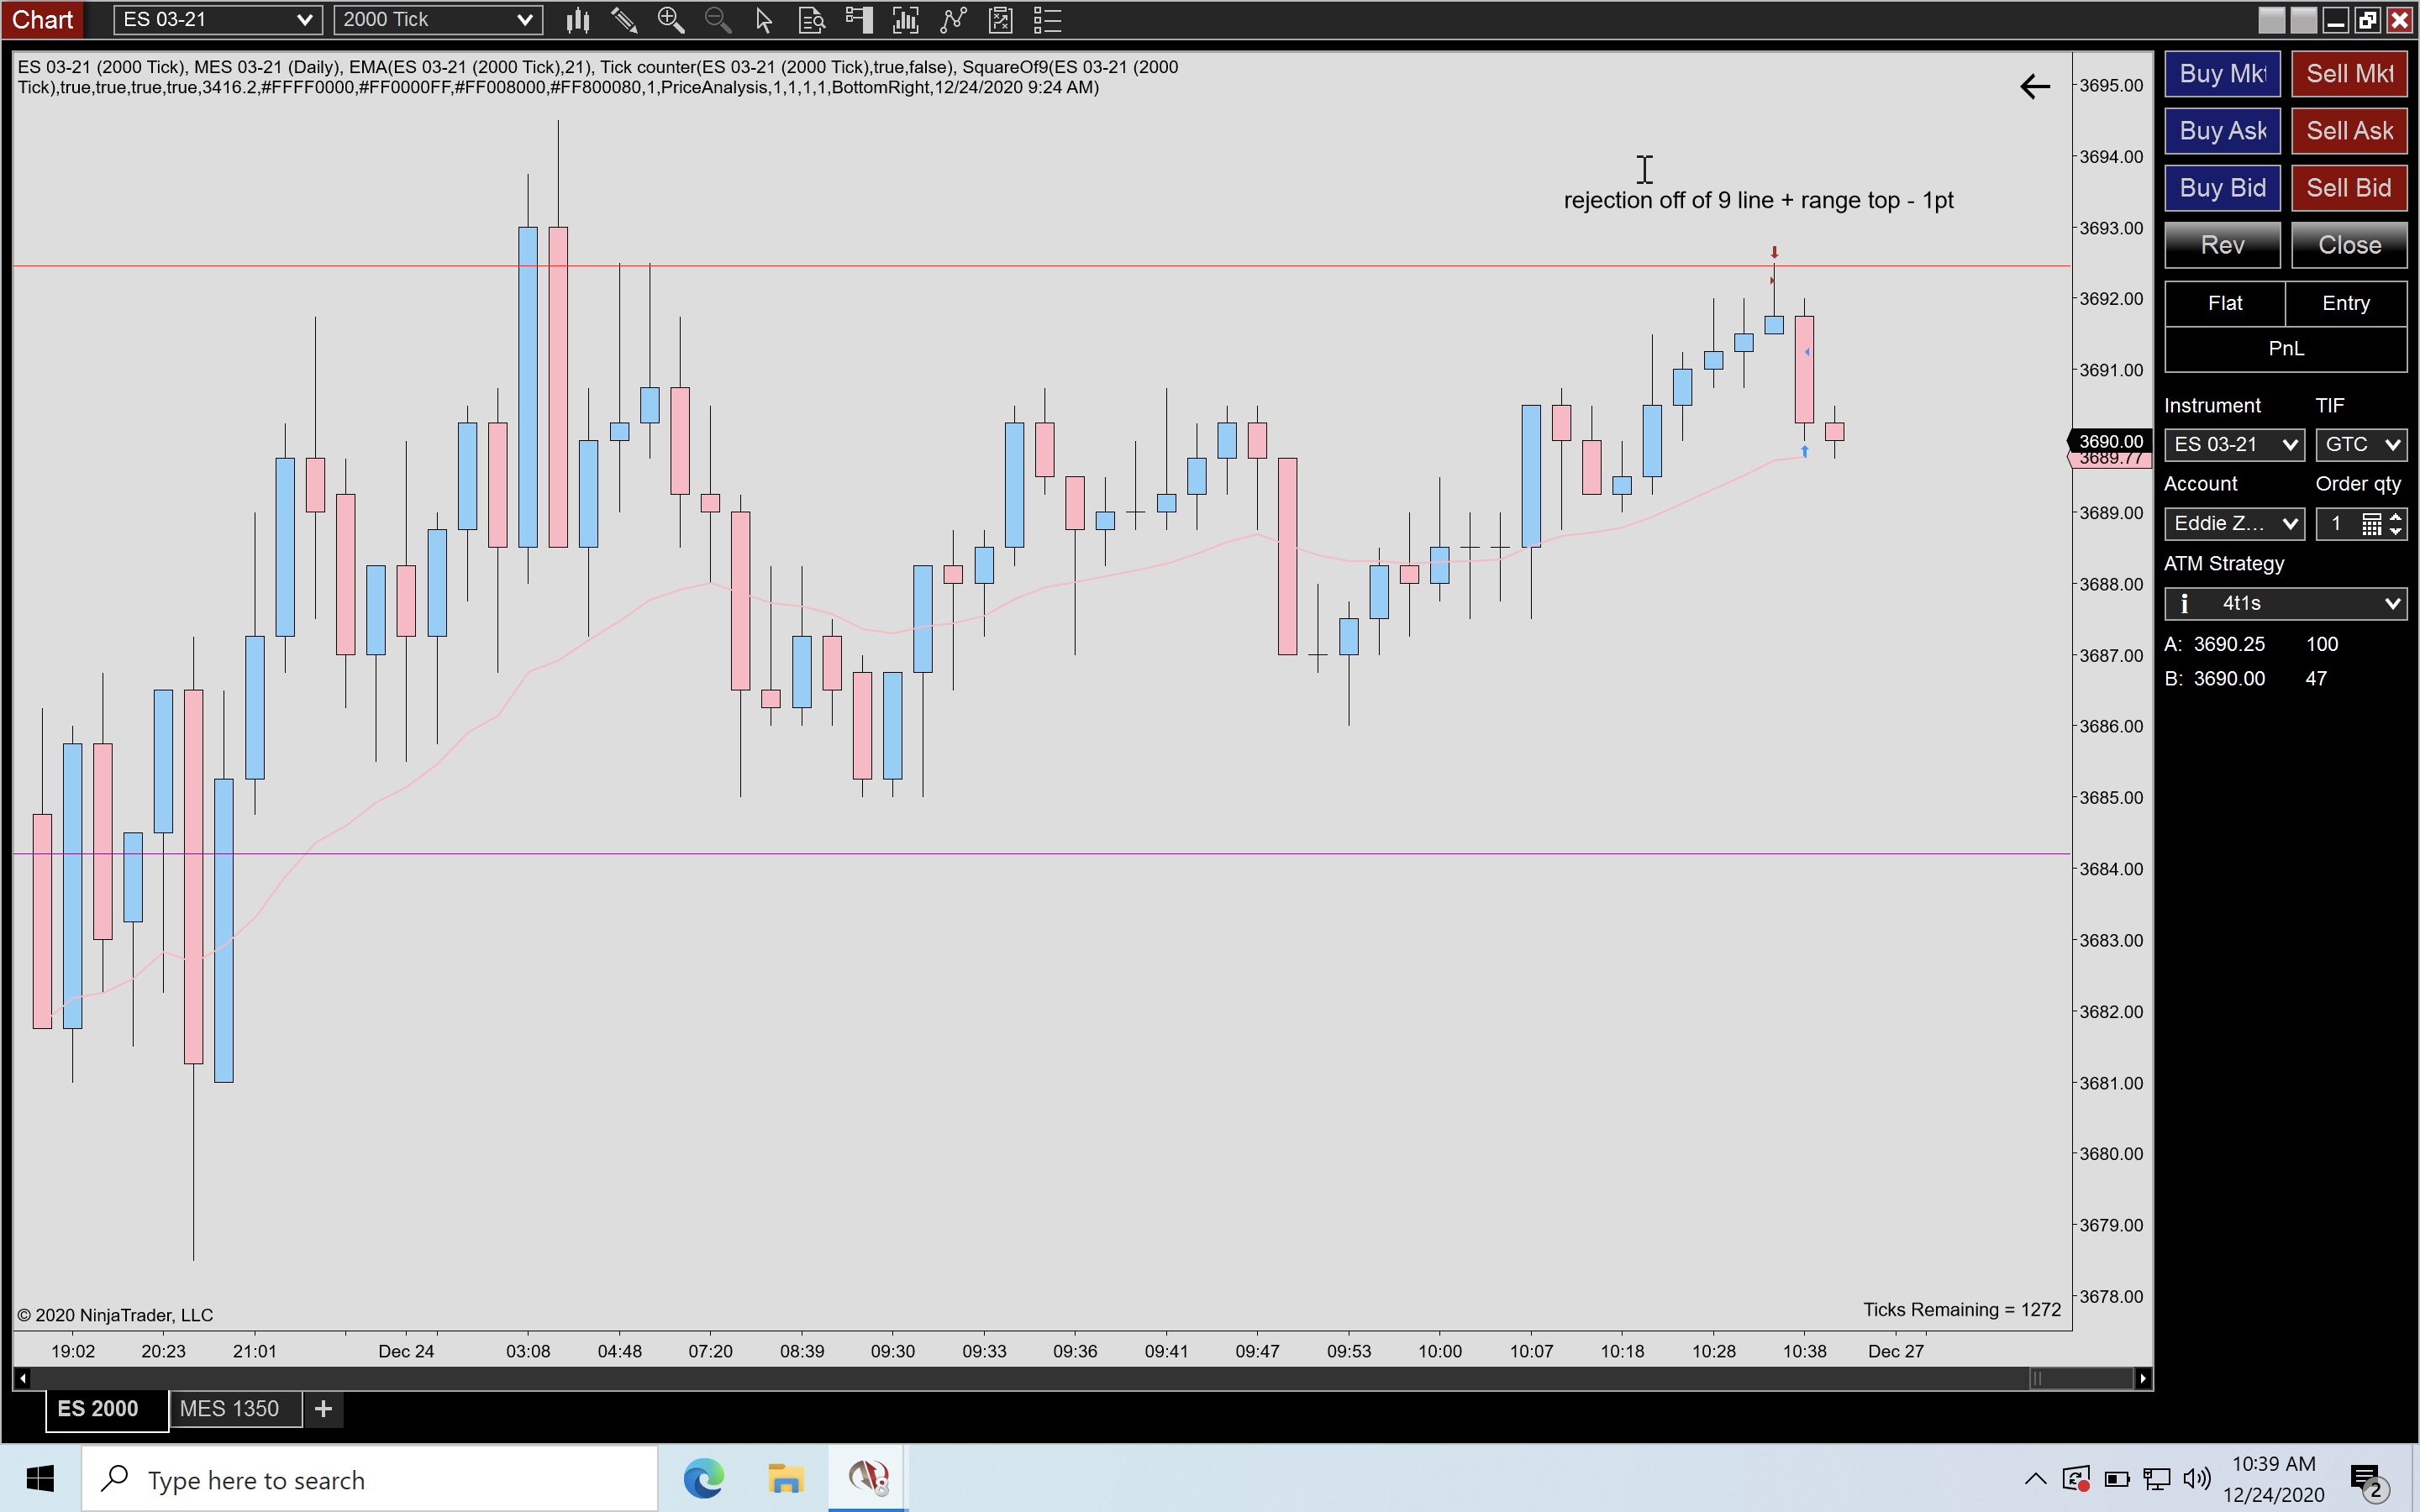This screenshot has width=2420, height=1512.
Task: Click the B: 3690.00 bid price line
Action: pyautogui.click(x=2246, y=679)
